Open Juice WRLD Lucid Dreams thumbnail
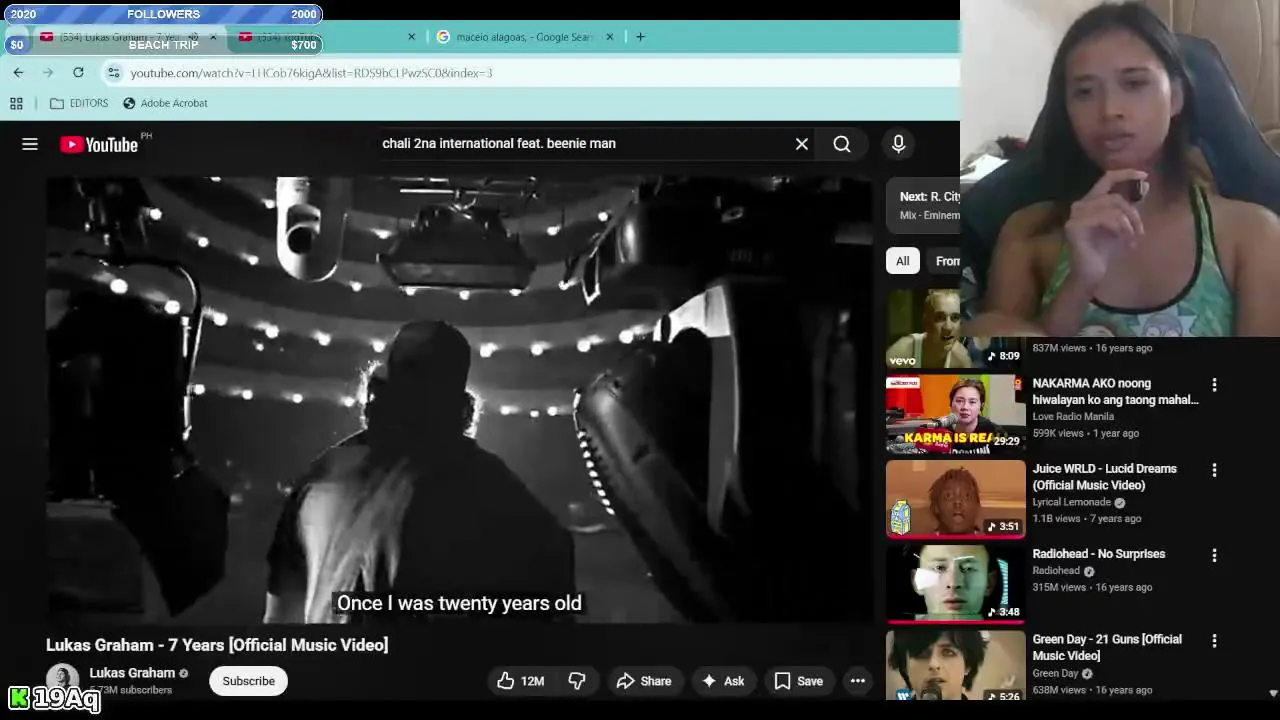The image size is (1280, 720). click(955, 499)
